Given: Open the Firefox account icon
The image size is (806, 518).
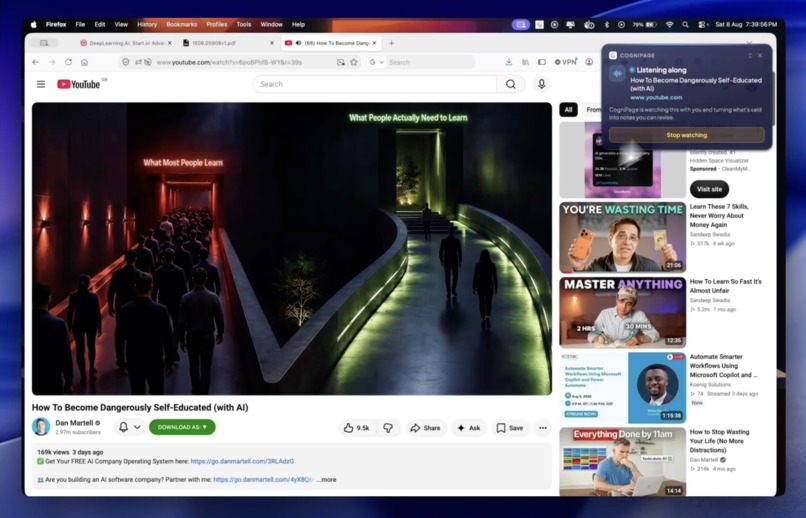Looking at the screenshot, I should [x=589, y=62].
